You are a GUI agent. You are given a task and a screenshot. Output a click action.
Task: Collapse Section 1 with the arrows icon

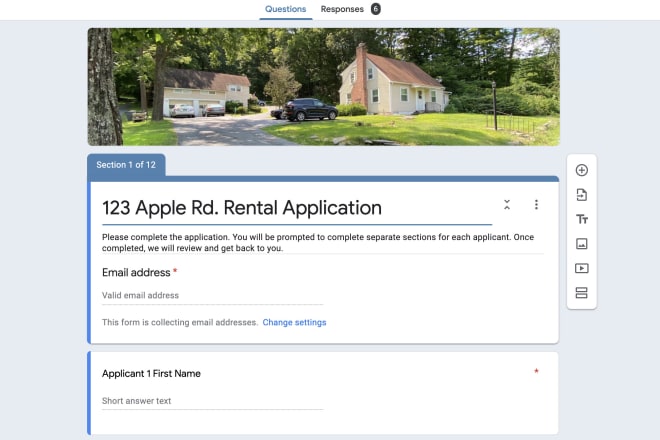tap(507, 205)
